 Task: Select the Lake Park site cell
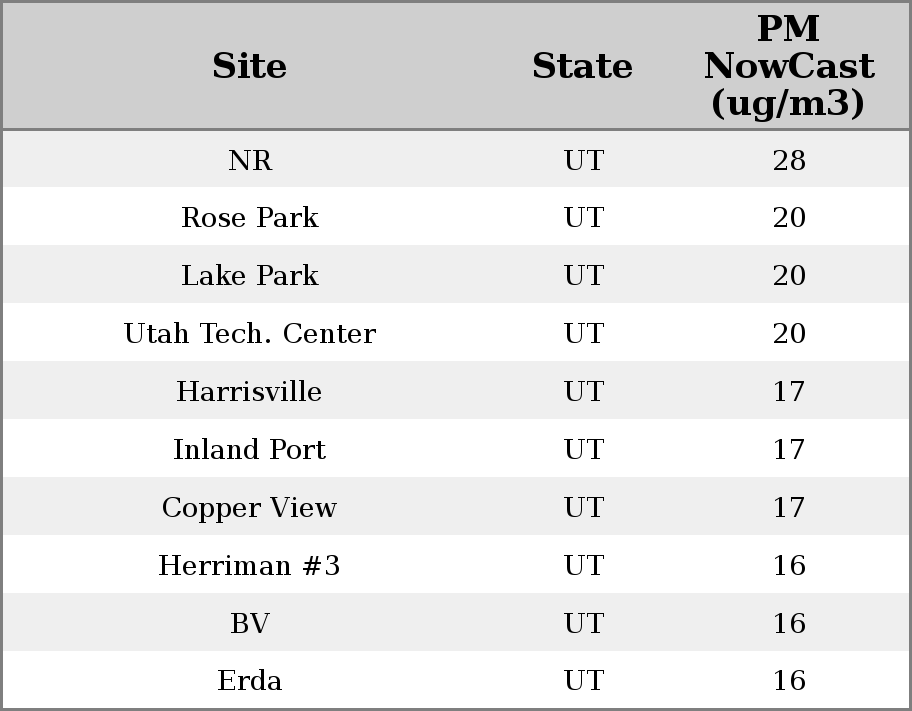(x=250, y=276)
